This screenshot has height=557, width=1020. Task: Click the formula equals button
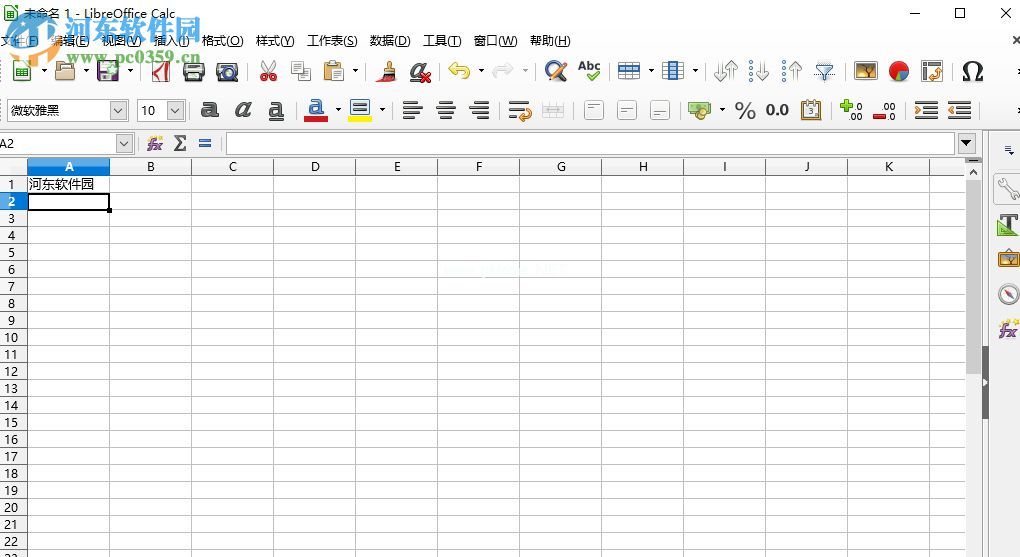[x=205, y=143]
